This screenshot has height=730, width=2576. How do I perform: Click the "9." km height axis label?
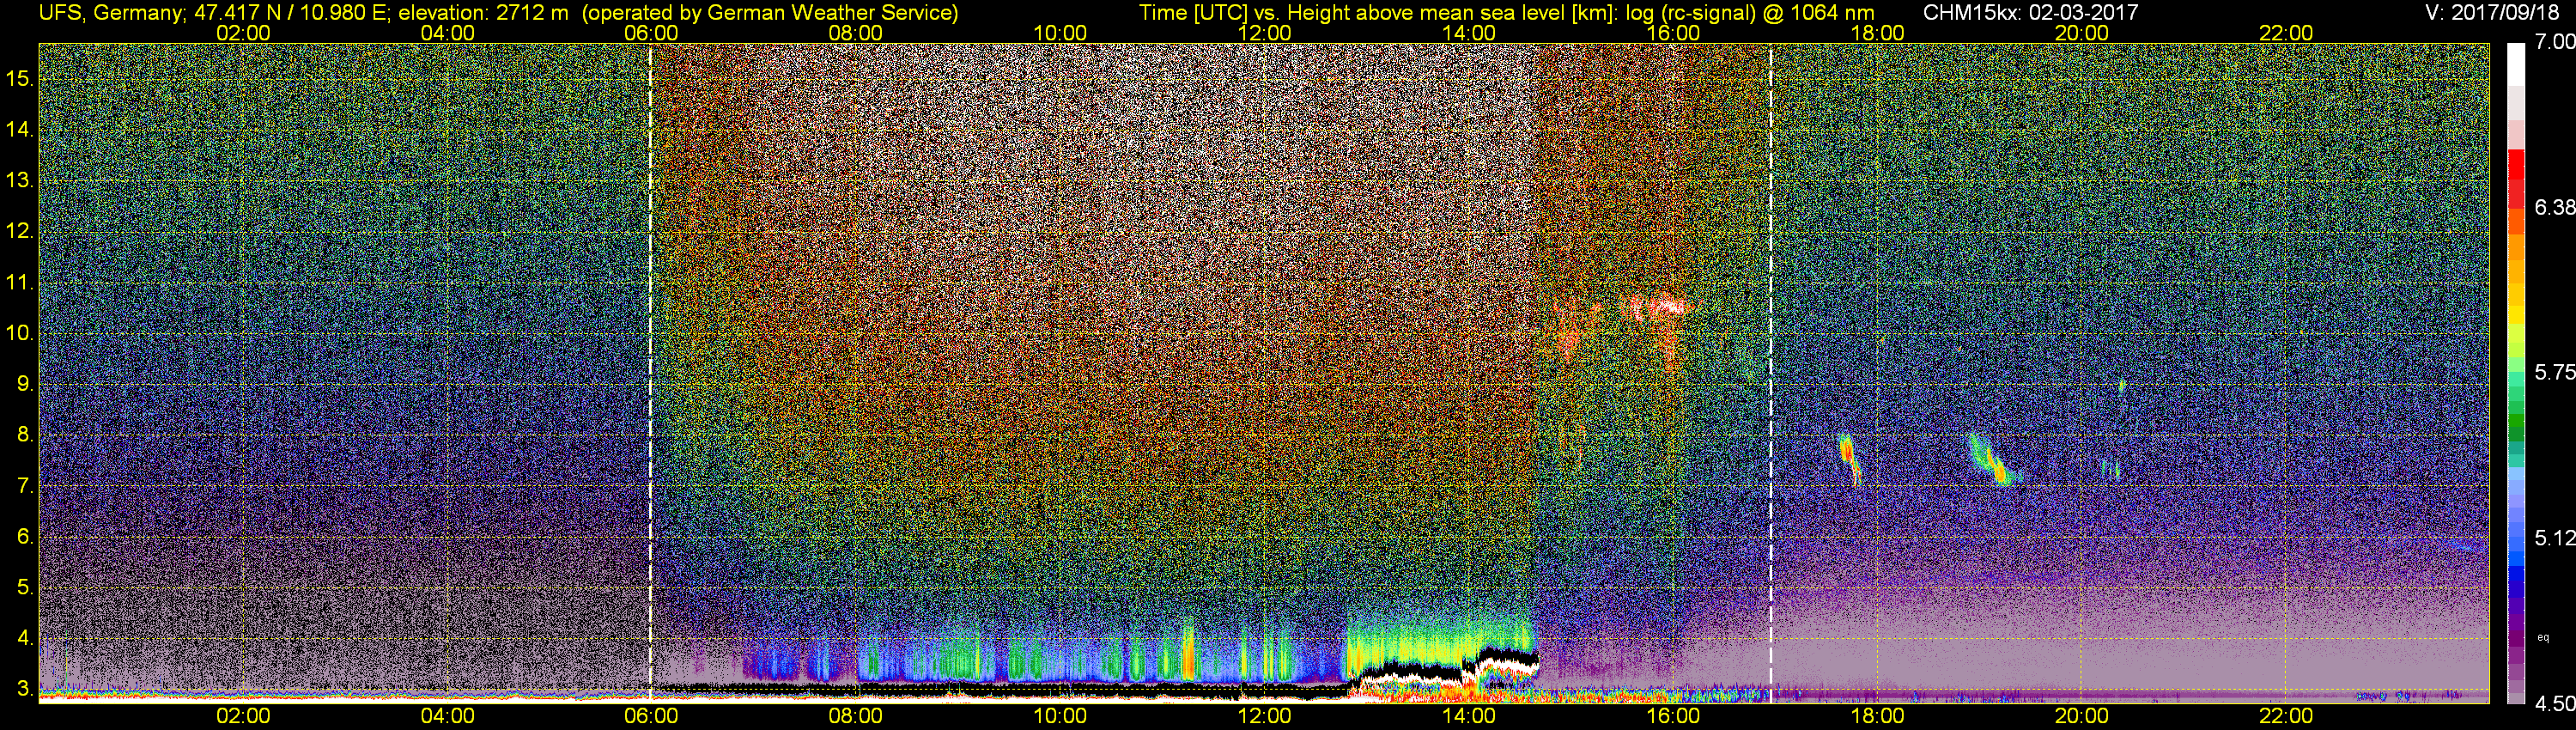tap(25, 384)
